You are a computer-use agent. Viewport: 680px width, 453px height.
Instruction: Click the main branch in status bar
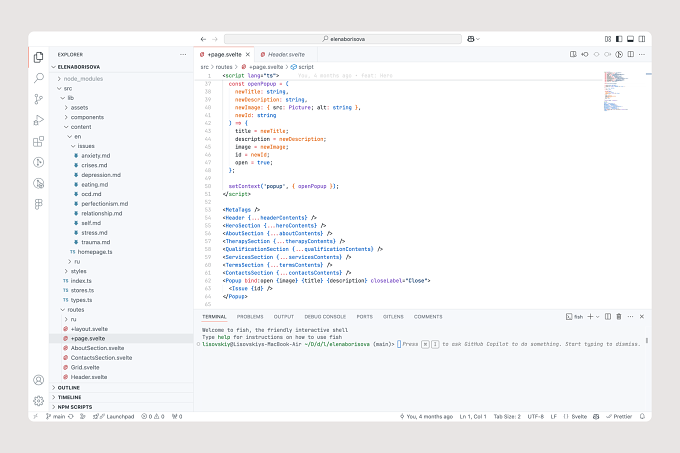pos(56,417)
